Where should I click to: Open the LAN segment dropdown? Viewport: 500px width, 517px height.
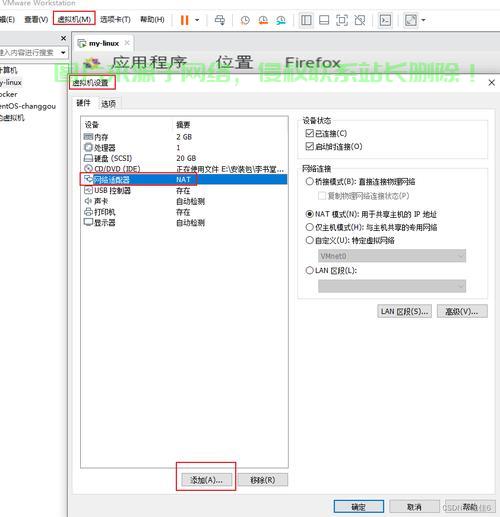click(392, 286)
